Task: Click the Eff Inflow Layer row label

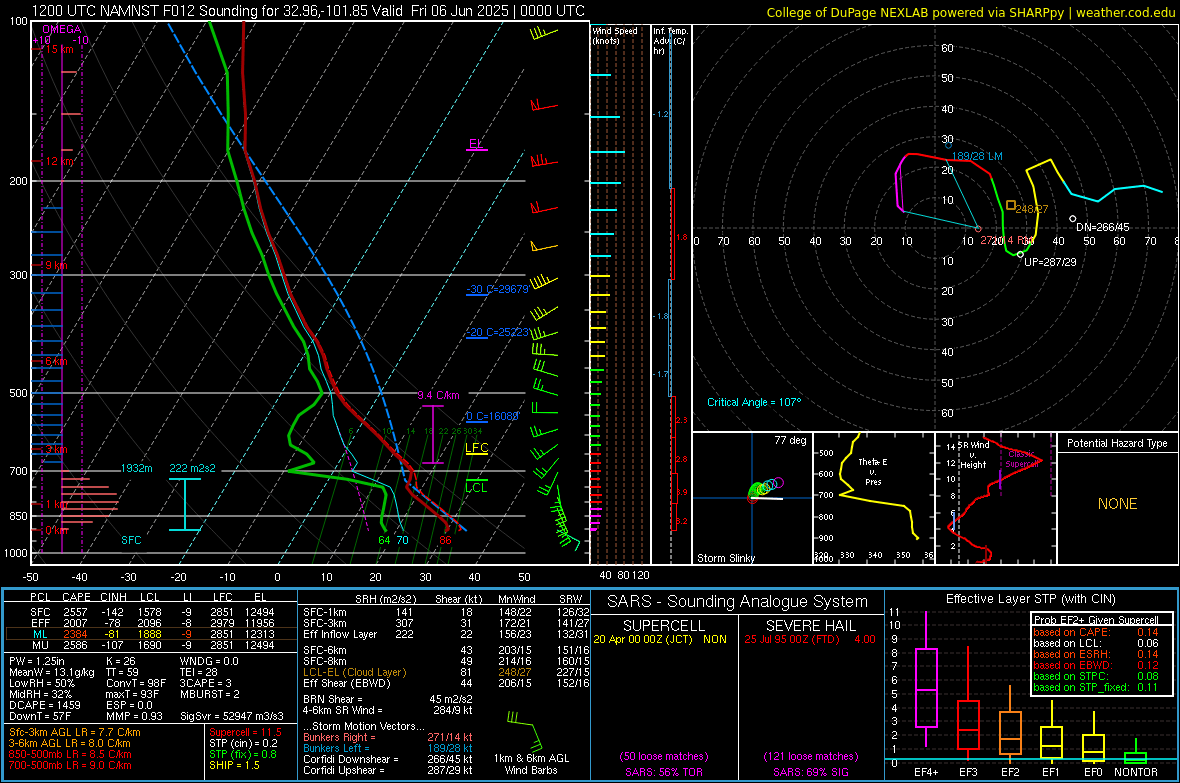Action: [340, 634]
